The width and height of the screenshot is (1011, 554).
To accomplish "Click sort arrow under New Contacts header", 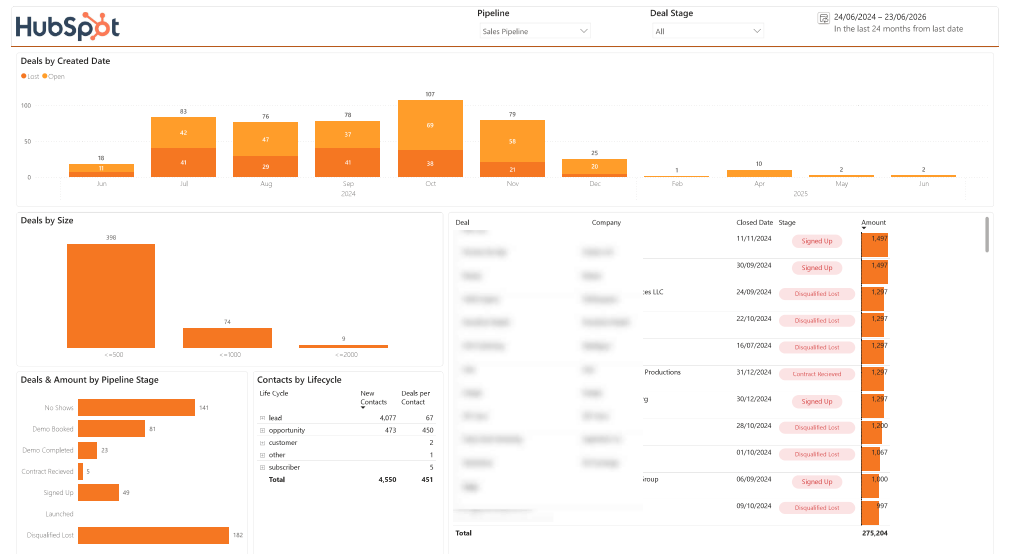I will [363, 408].
